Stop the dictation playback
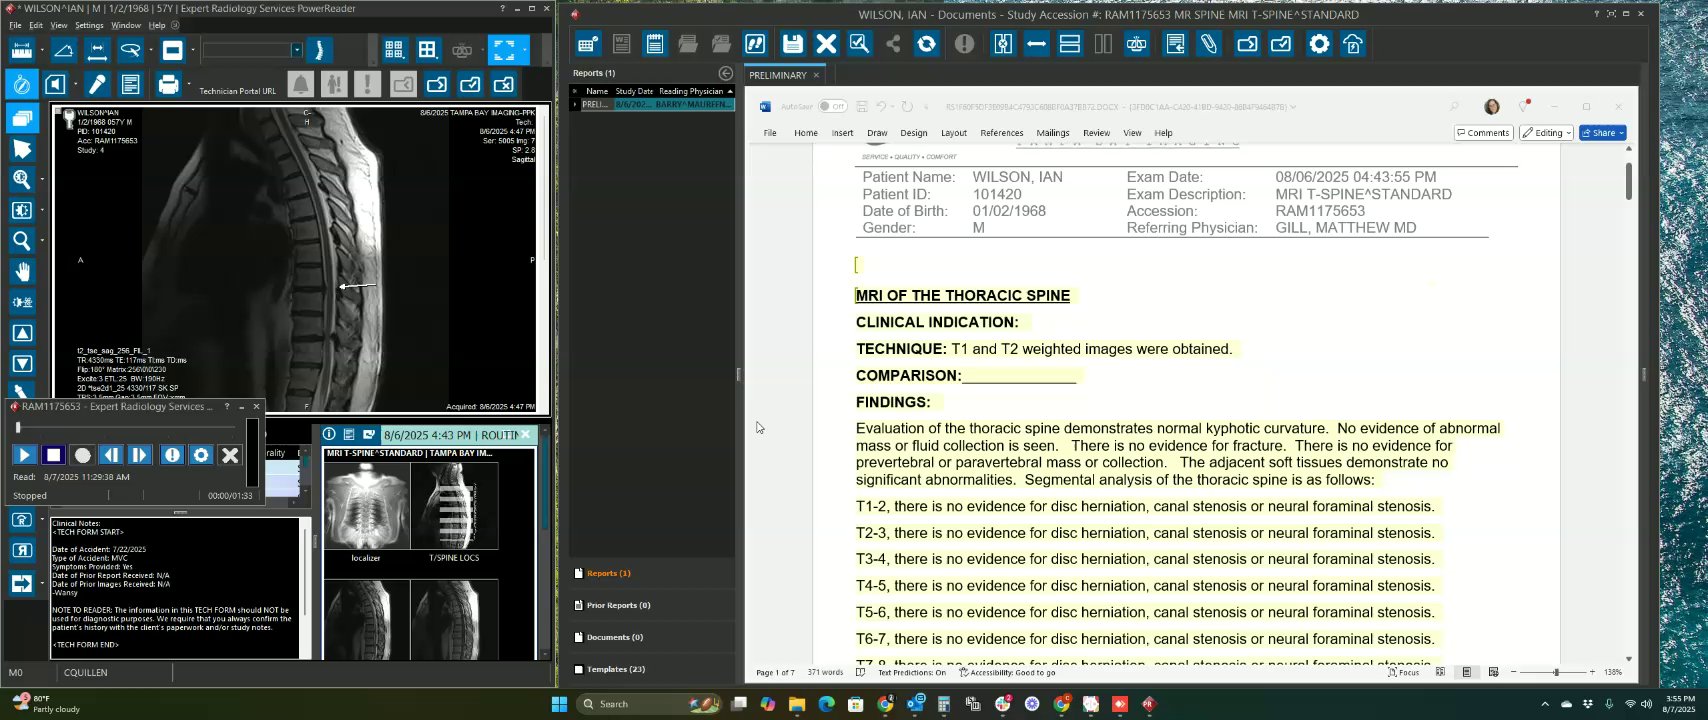This screenshot has height=720, width=1708. [53, 455]
